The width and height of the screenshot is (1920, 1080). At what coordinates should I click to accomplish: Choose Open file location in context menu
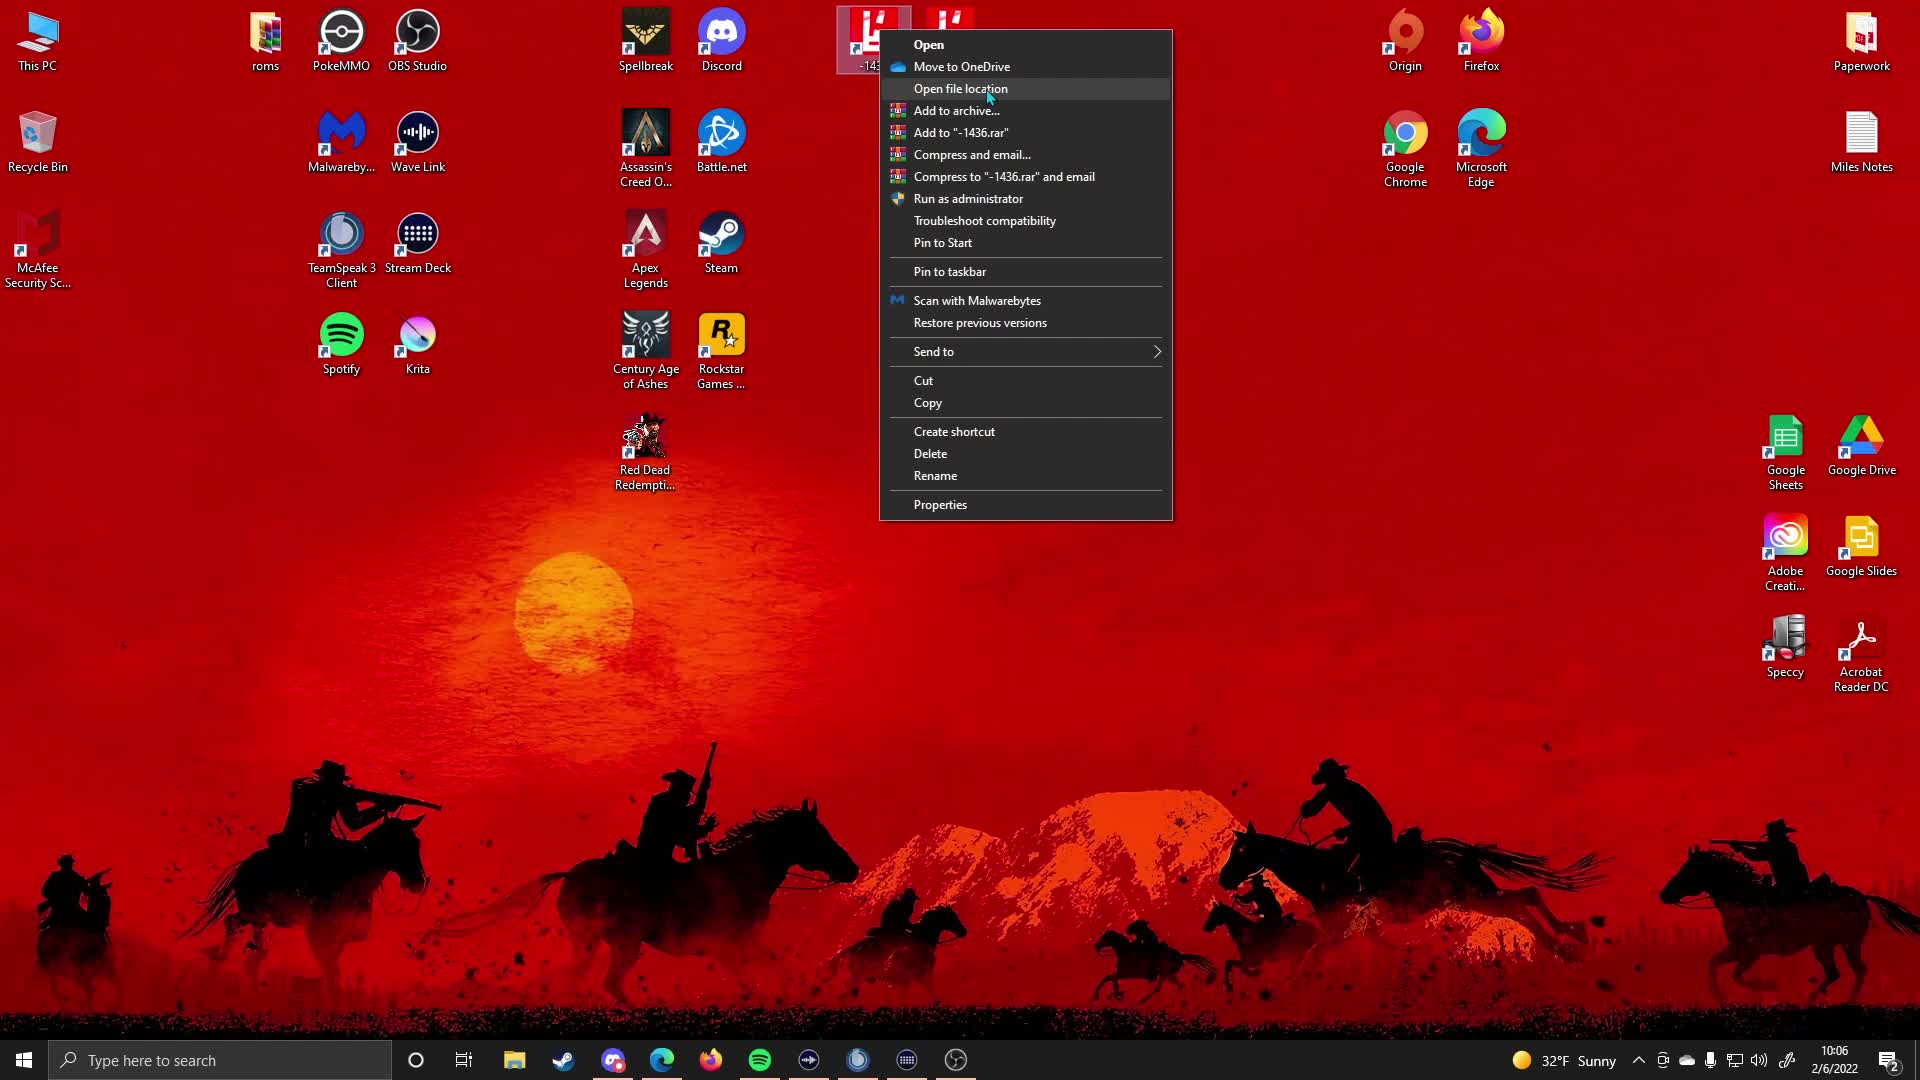(960, 89)
